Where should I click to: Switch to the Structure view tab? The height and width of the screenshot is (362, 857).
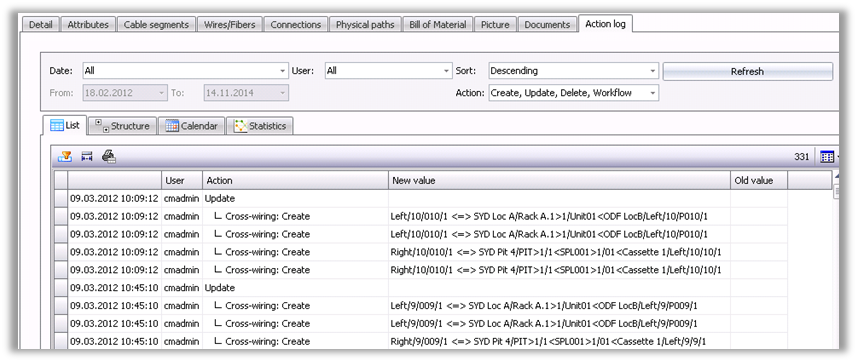[122, 126]
